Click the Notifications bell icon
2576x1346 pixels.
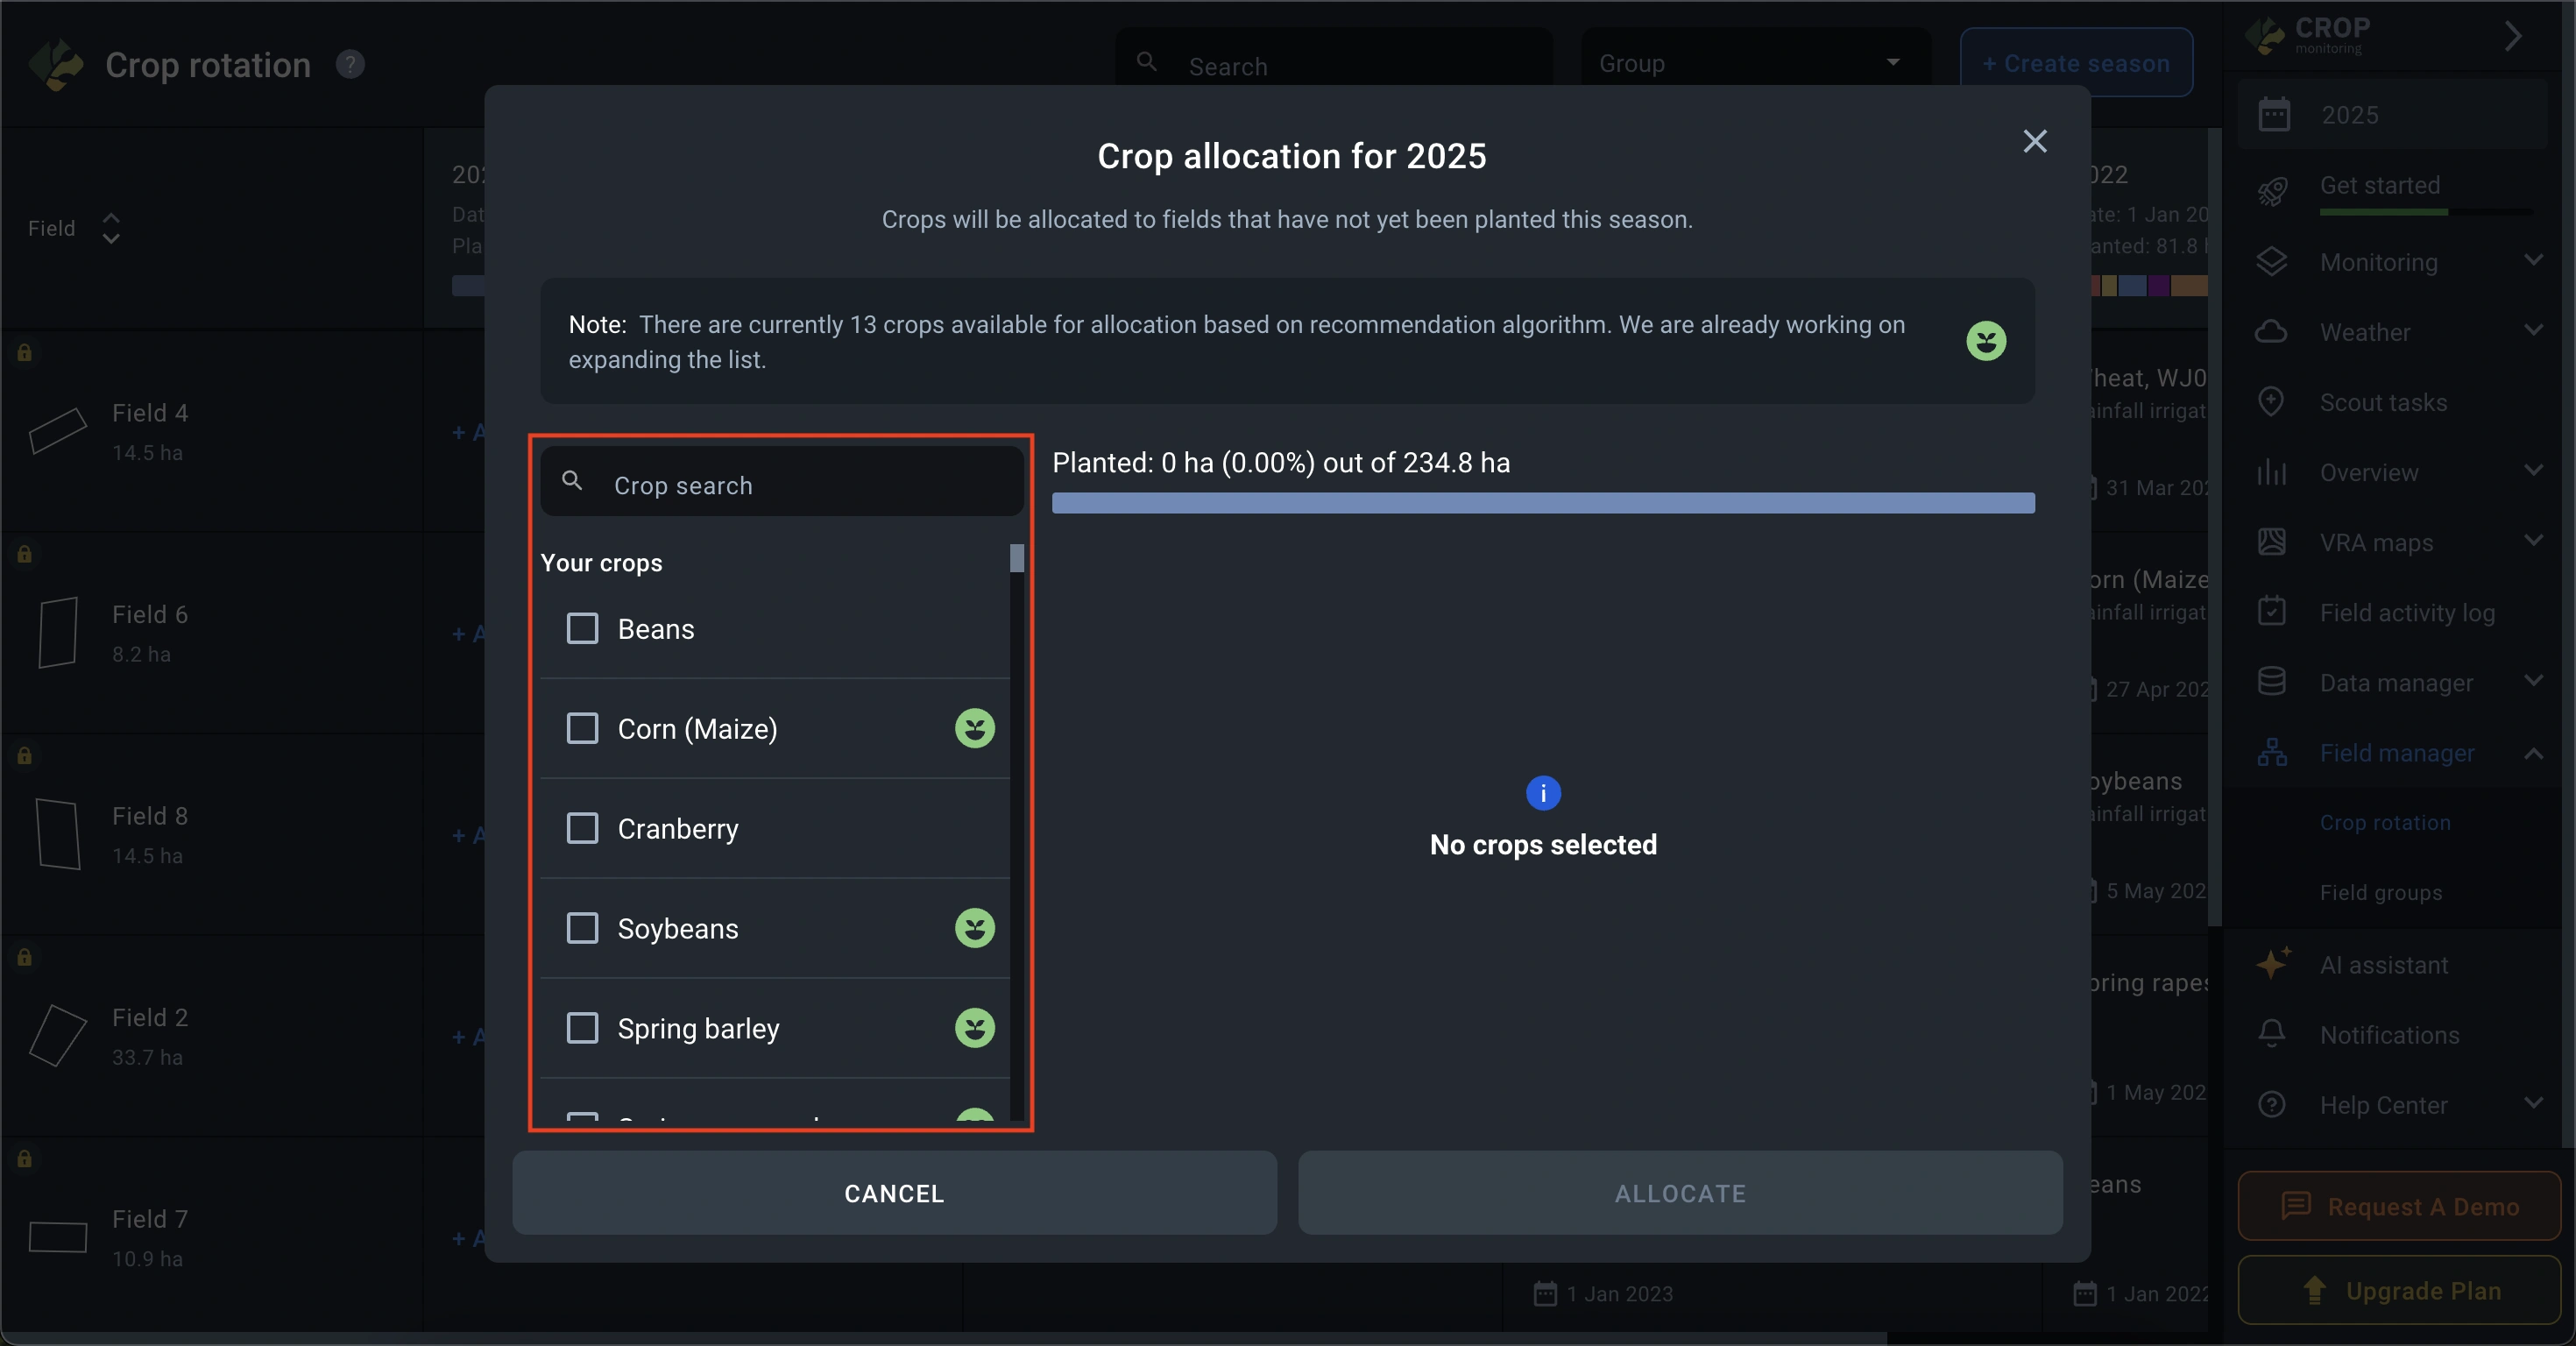[2272, 1034]
